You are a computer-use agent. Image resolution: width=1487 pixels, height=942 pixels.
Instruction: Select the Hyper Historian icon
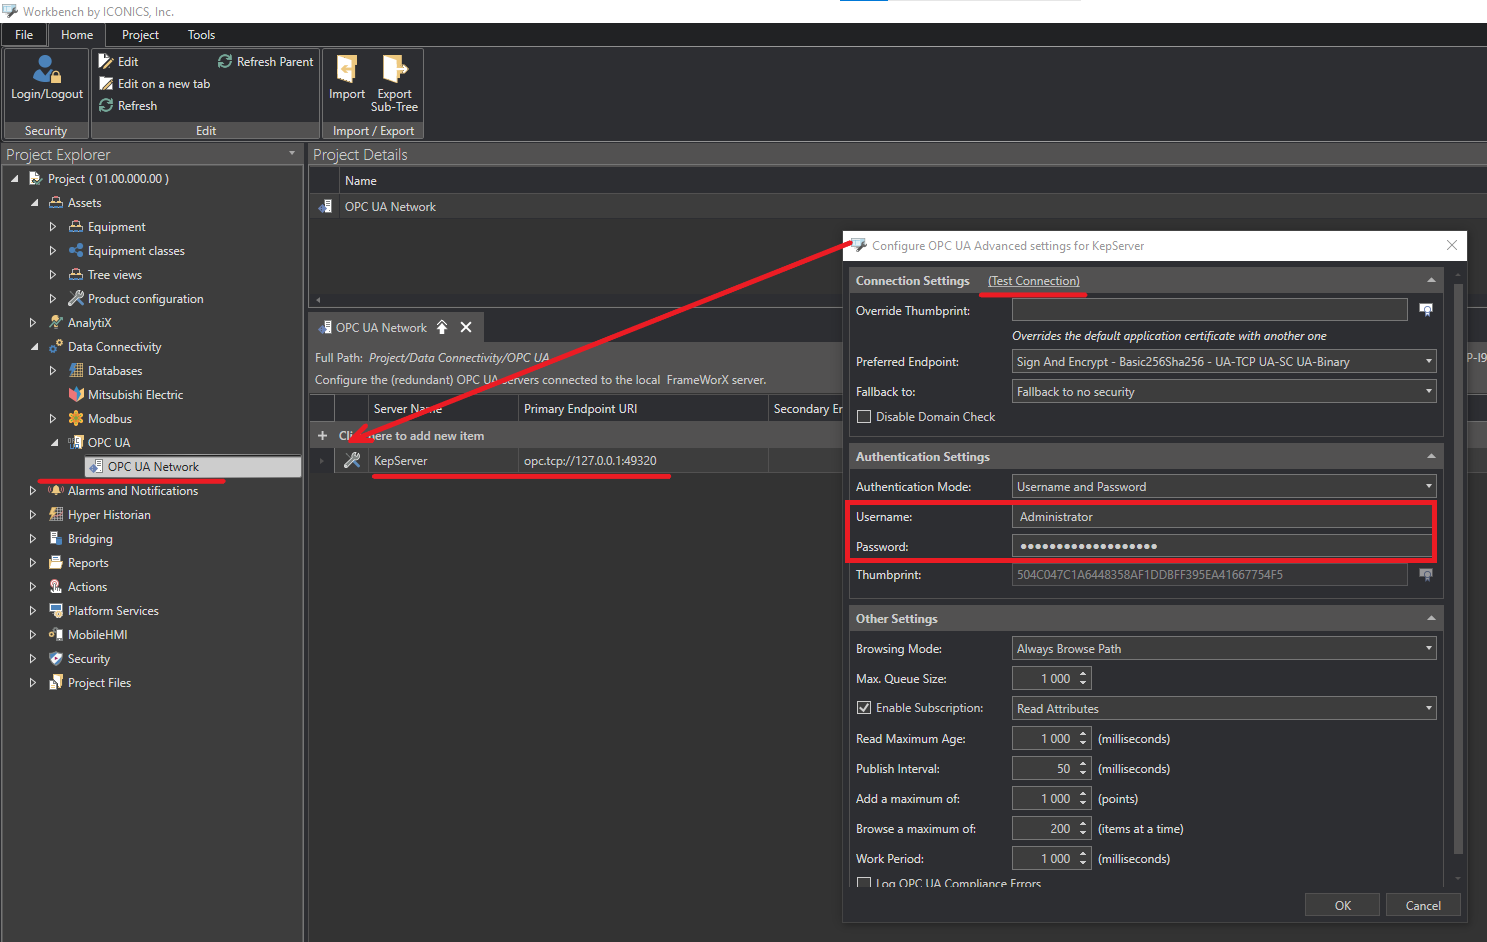tap(56, 515)
